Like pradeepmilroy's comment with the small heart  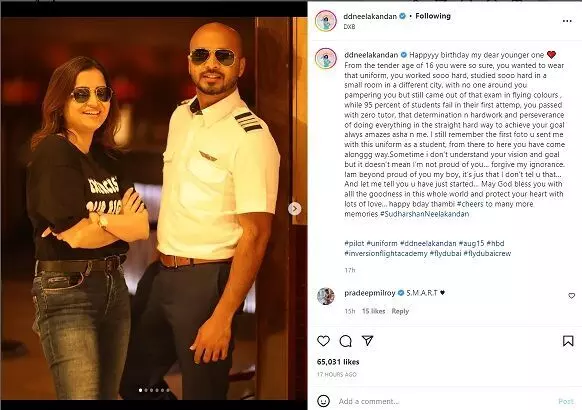pyautogui.click(x=572, y=296)
